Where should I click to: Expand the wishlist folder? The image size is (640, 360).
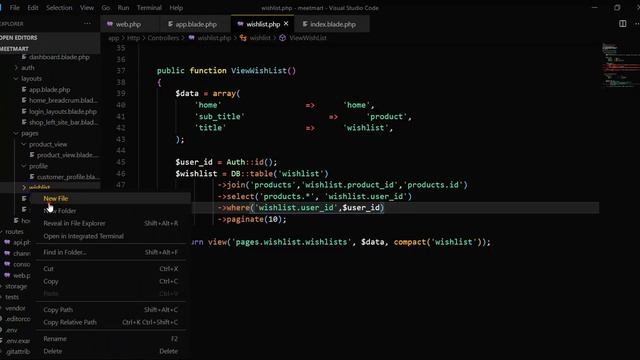click(39, 187)
